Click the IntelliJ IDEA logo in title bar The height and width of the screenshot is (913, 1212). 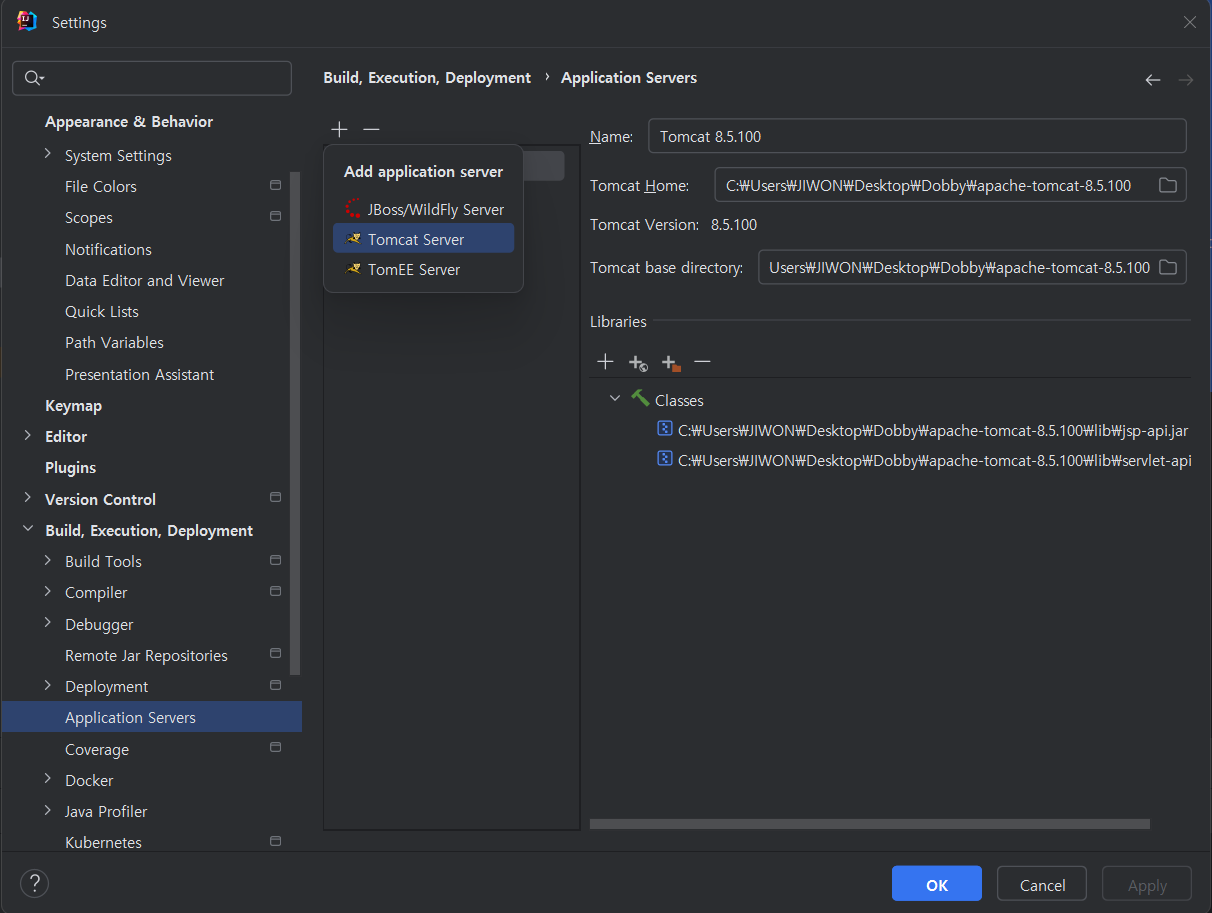tap(27, 21)
